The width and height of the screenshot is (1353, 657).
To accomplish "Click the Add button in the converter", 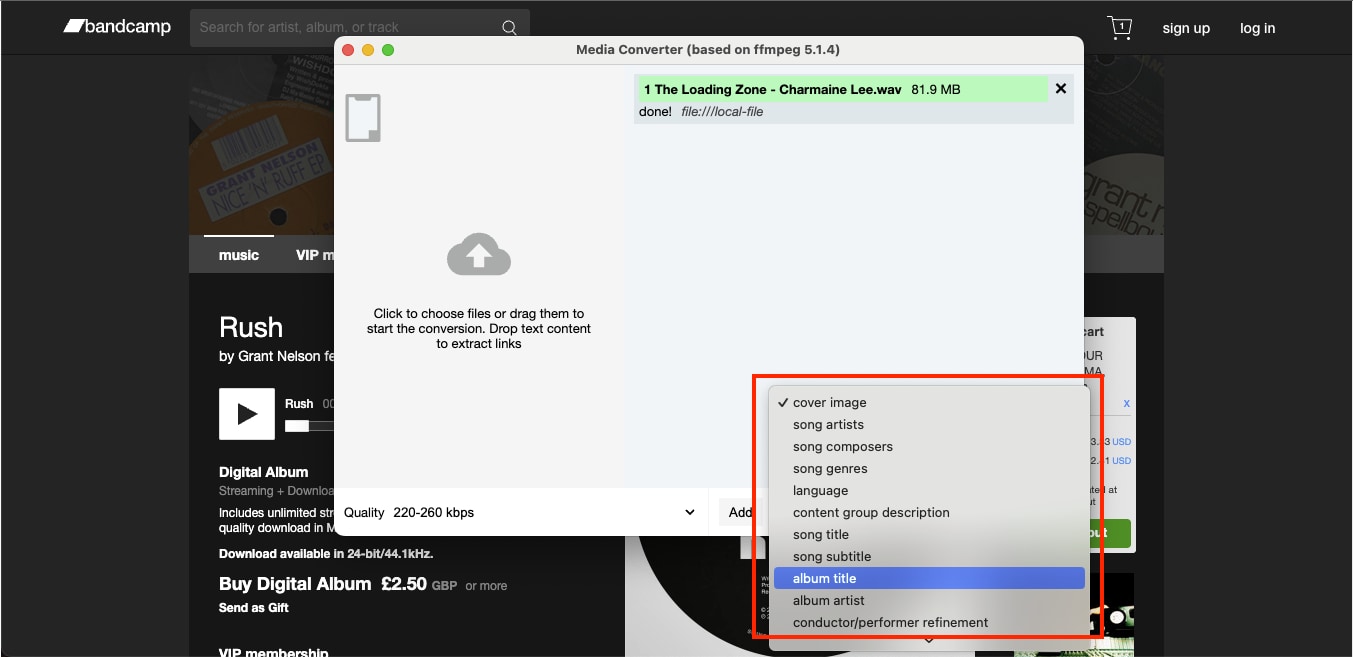I will click(x=742, y=512).
